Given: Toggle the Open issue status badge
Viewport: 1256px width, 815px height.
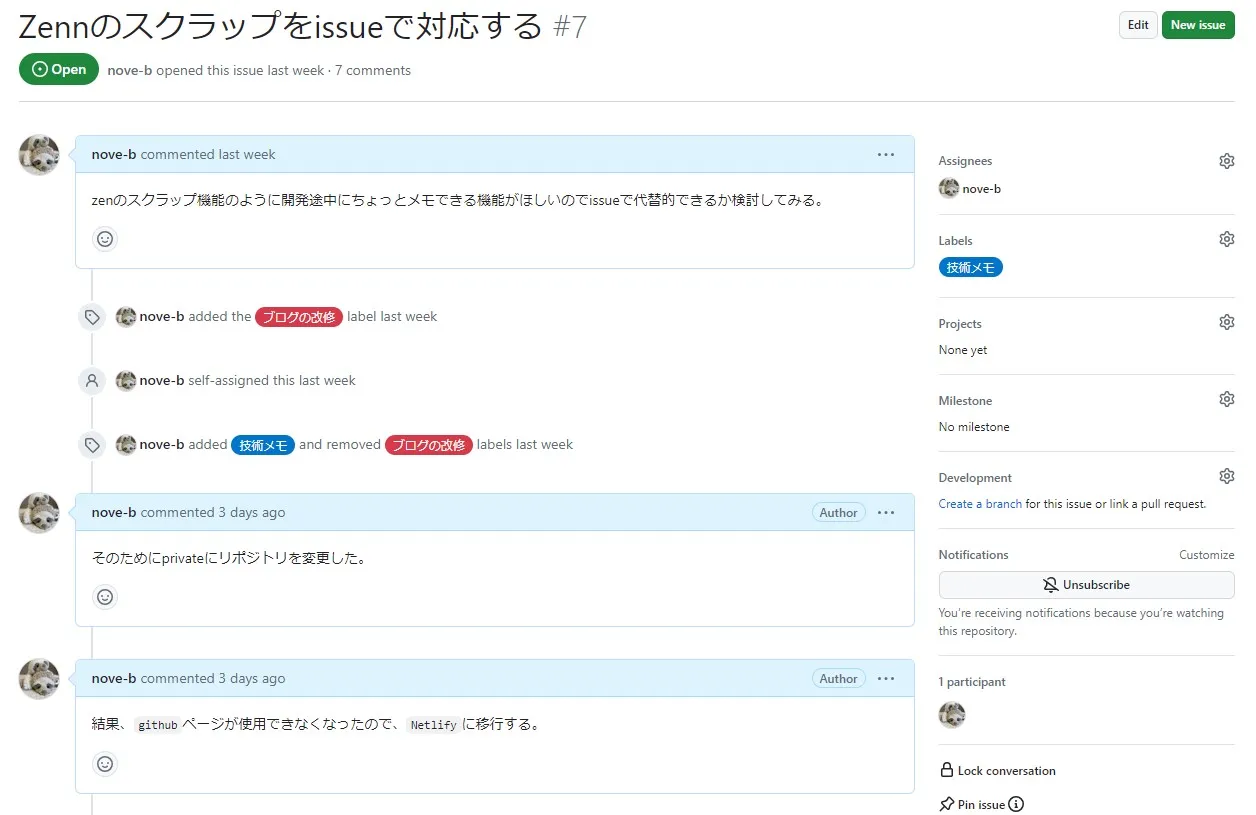Looking at the screenshot, I should point(58,69).
